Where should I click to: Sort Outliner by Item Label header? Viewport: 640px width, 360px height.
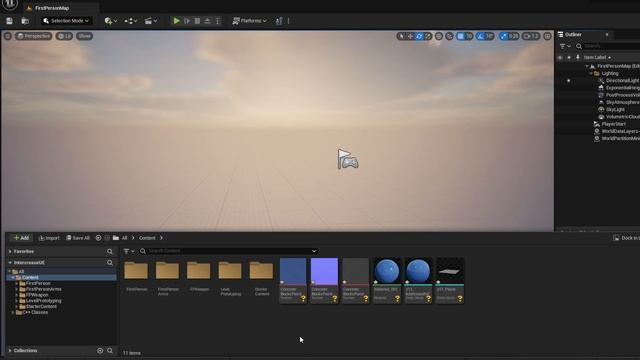pos(597,58)
